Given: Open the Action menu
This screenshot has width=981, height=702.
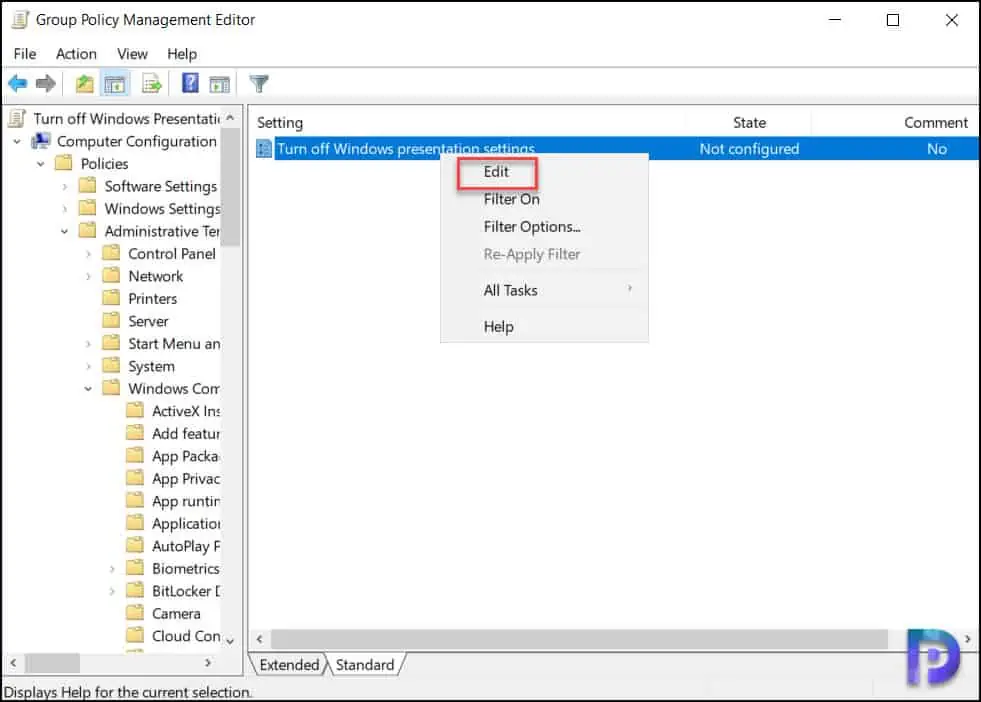Looking at the screenshot, I should [76, 54].
